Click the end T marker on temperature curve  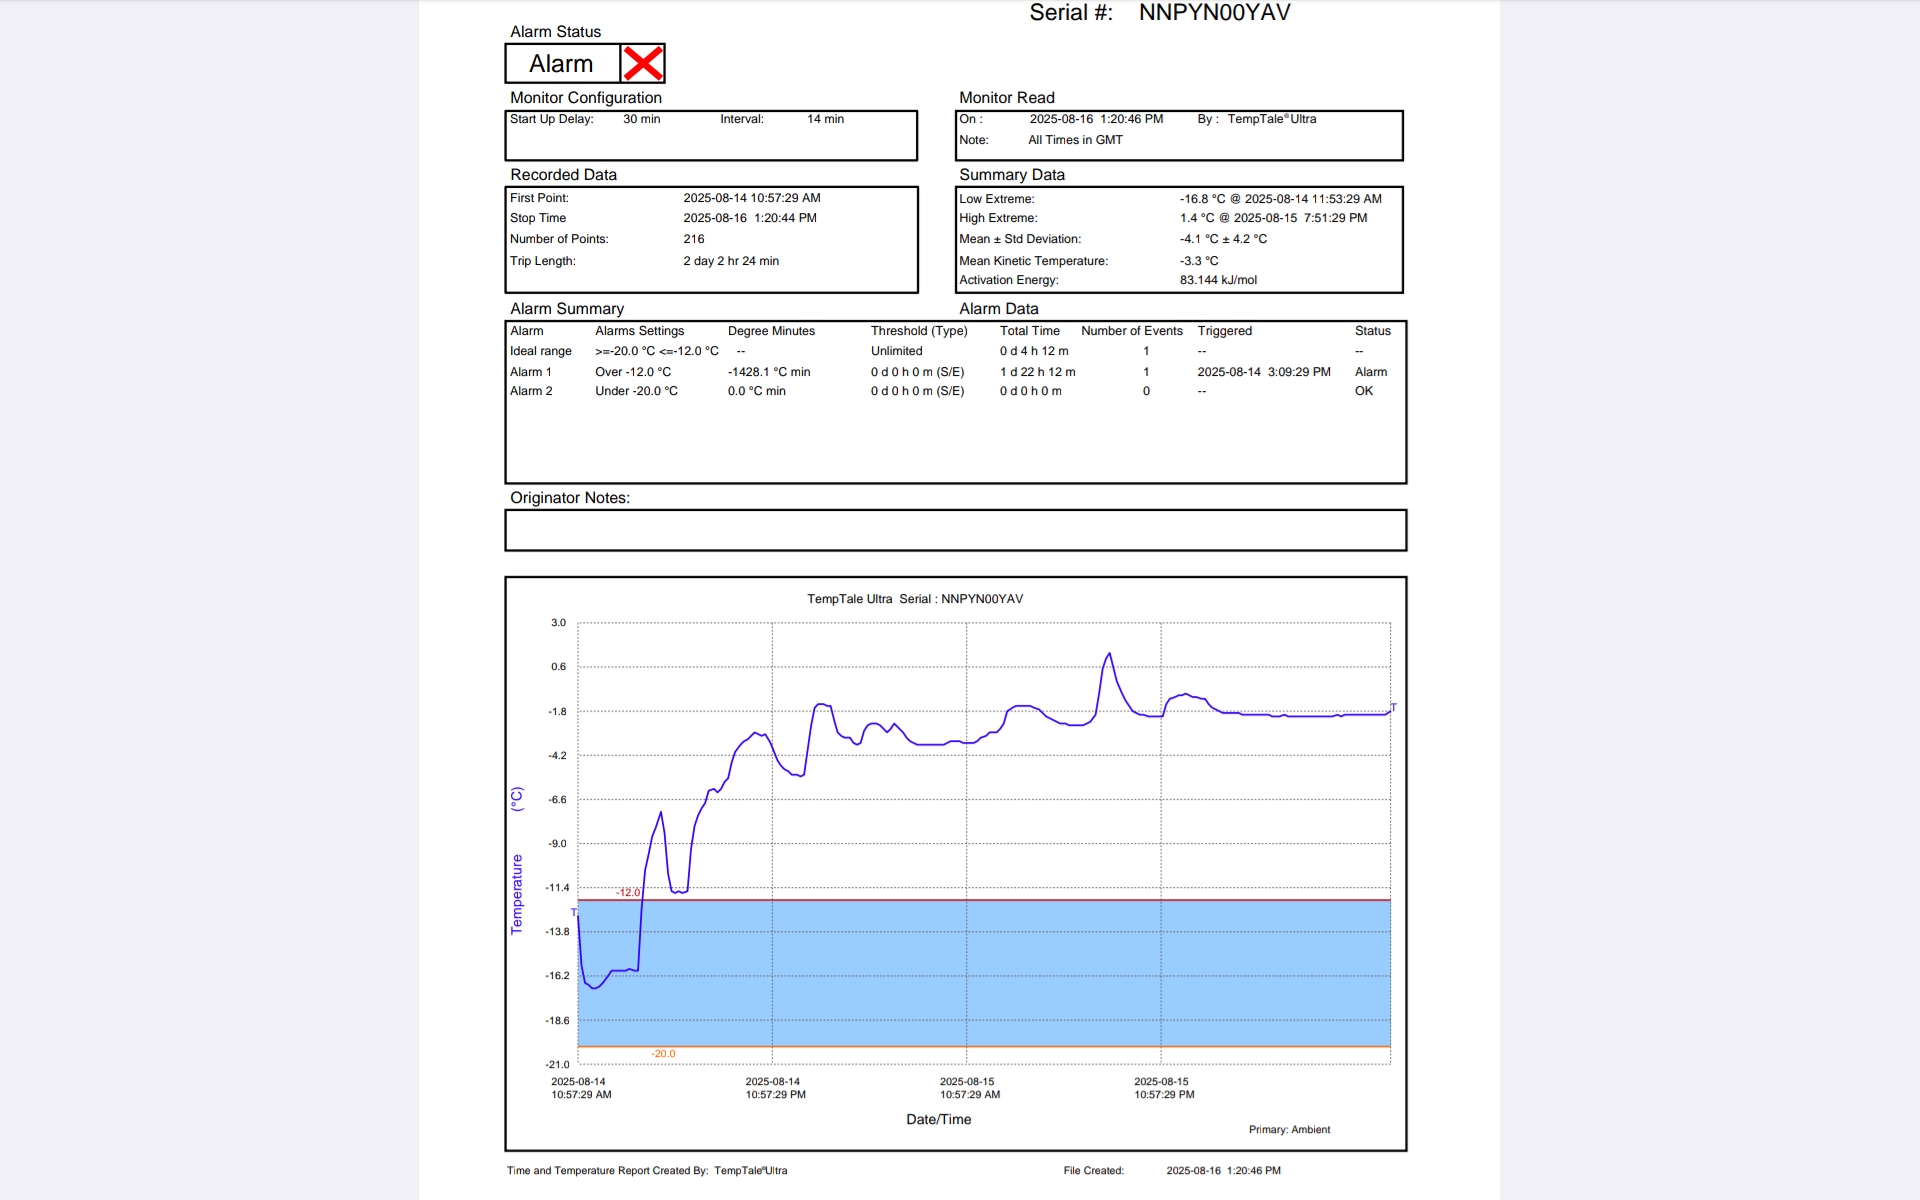coord(1393,707)
